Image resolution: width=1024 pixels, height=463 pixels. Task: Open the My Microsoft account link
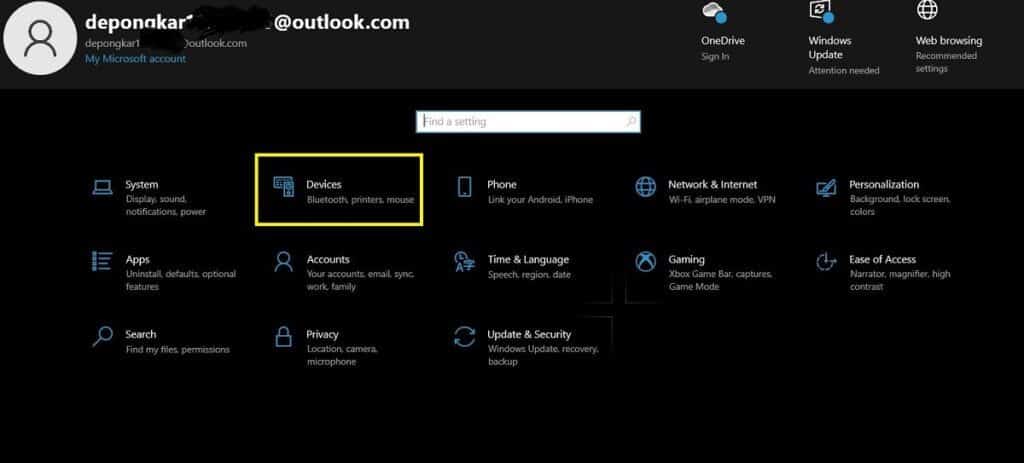[135, 59]
